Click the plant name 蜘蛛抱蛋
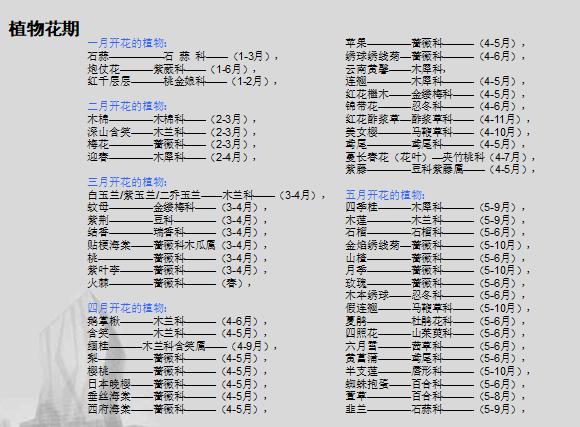Screen dimensions: 580x427 point(367,384)
